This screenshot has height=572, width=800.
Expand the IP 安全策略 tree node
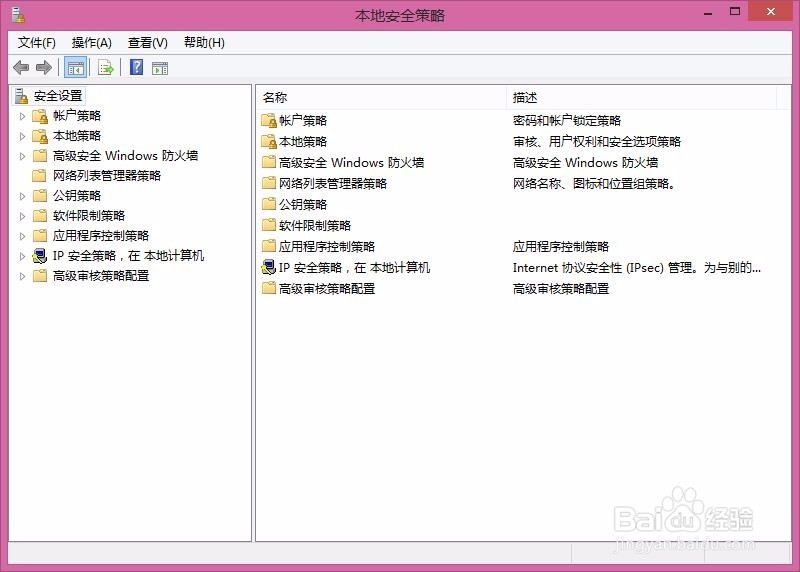point(22,256)
